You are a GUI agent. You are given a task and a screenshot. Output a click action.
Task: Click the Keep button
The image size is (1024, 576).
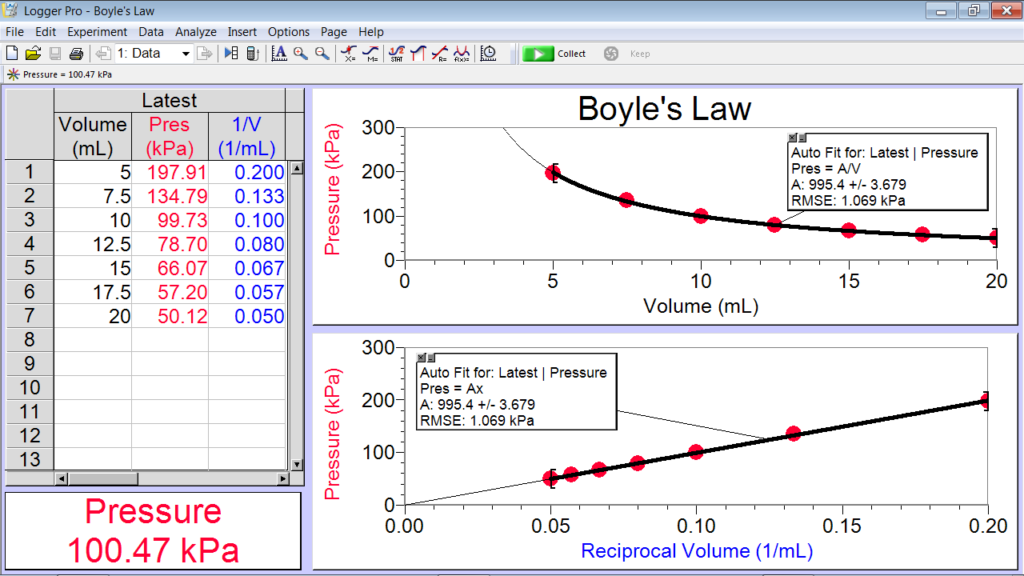point(628,54)
